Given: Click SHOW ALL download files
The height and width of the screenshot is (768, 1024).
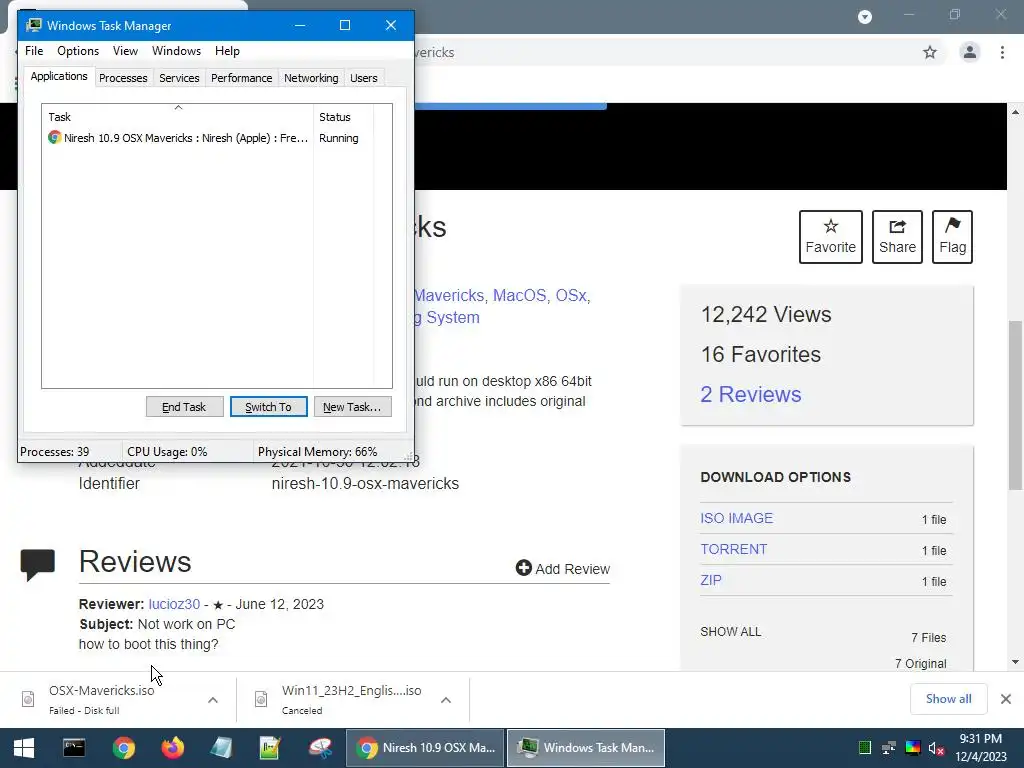Looking at the screenshot, I should point(730,632).
